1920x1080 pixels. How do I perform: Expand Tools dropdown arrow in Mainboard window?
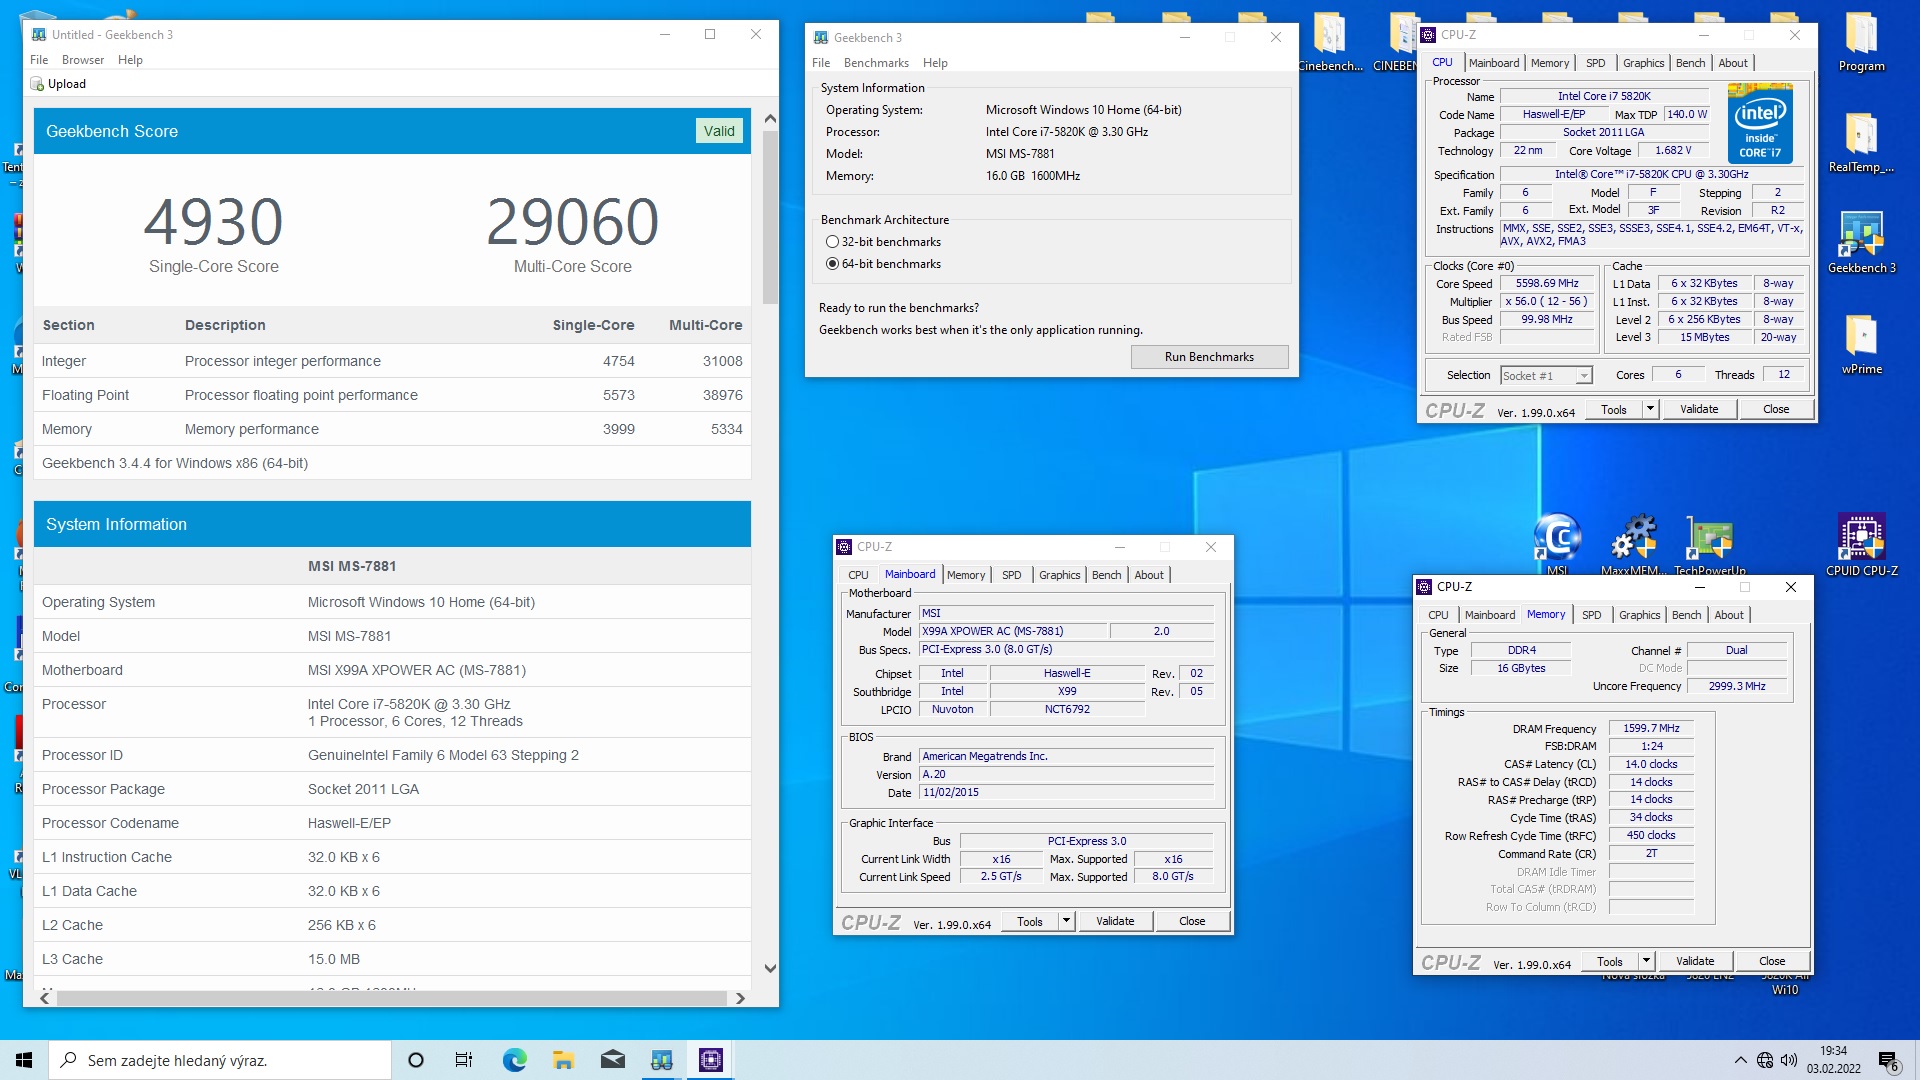1066,921
